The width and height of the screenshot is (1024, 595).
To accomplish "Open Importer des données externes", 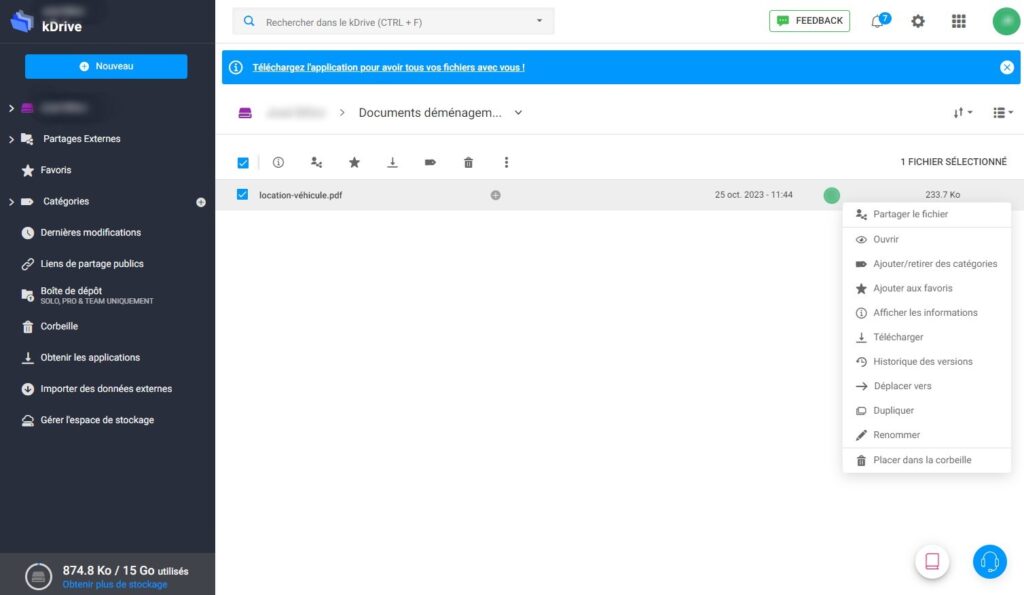I will 106,389.
